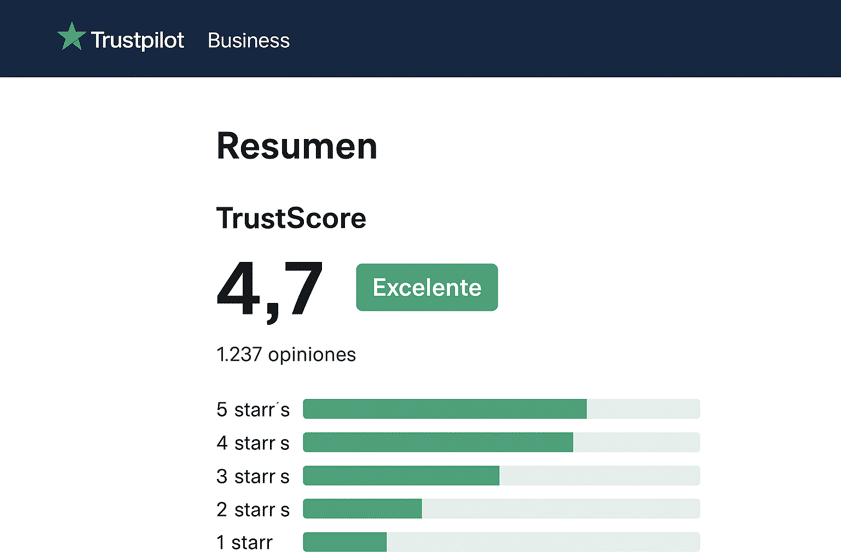
Task: Choose the 1 star rating label
Action: pyautogui.click(x=245, y=543)
